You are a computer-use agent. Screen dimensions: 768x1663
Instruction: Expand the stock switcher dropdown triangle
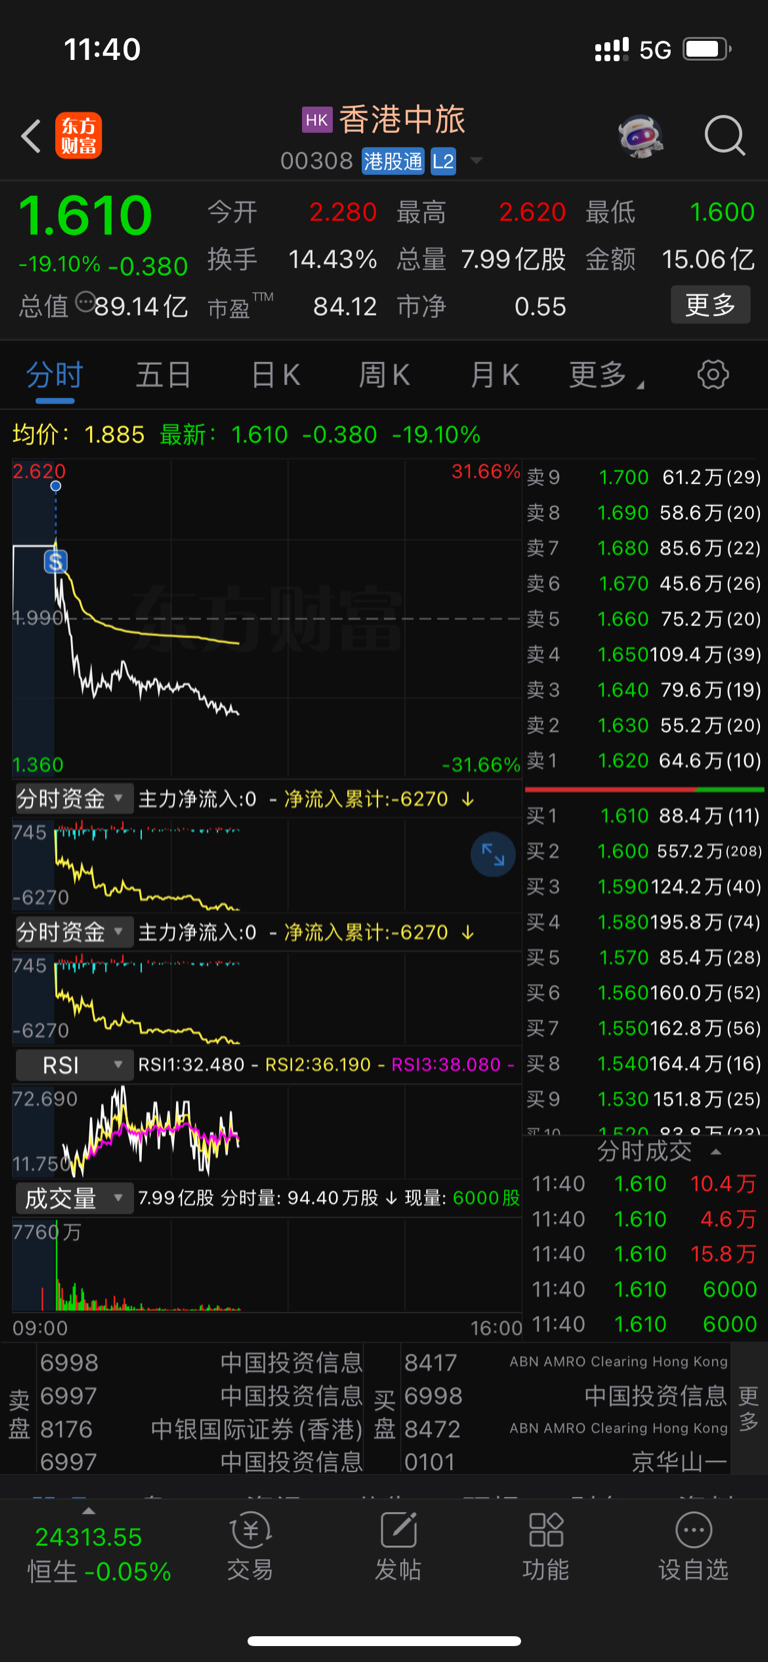476,161
